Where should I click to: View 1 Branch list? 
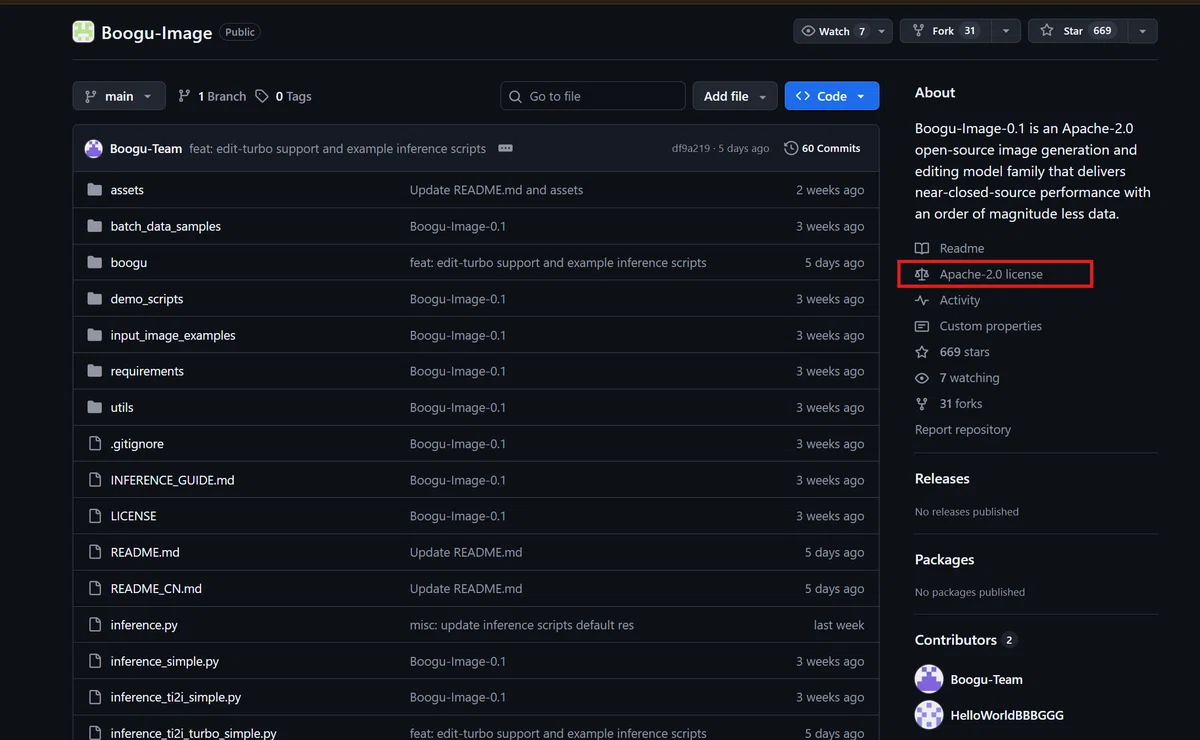tap(212, 96)
